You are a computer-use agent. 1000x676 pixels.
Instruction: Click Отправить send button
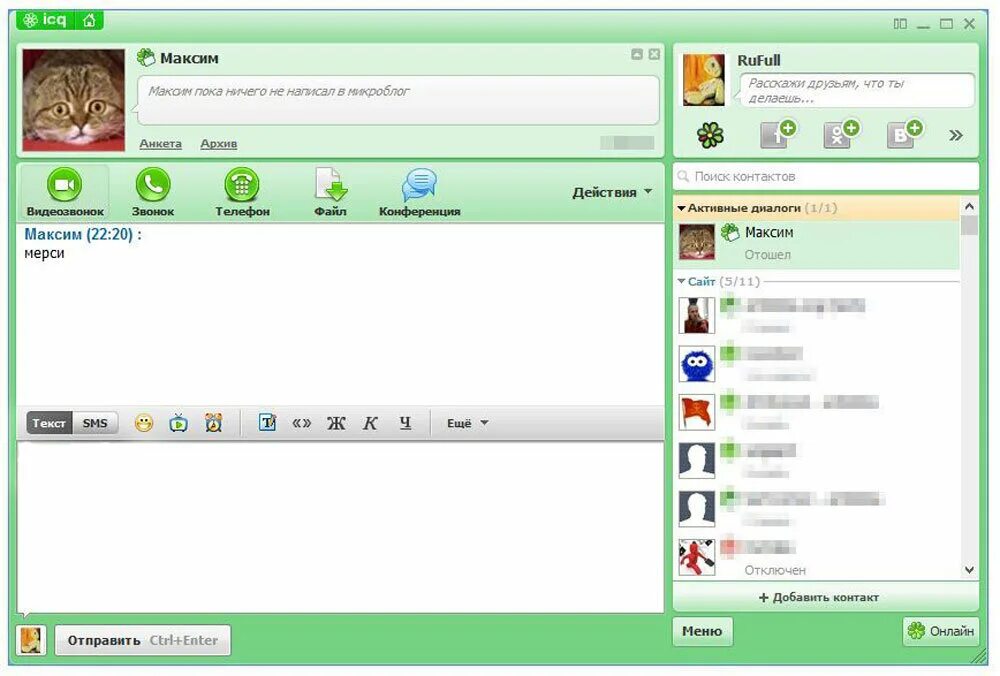(143, 640)
